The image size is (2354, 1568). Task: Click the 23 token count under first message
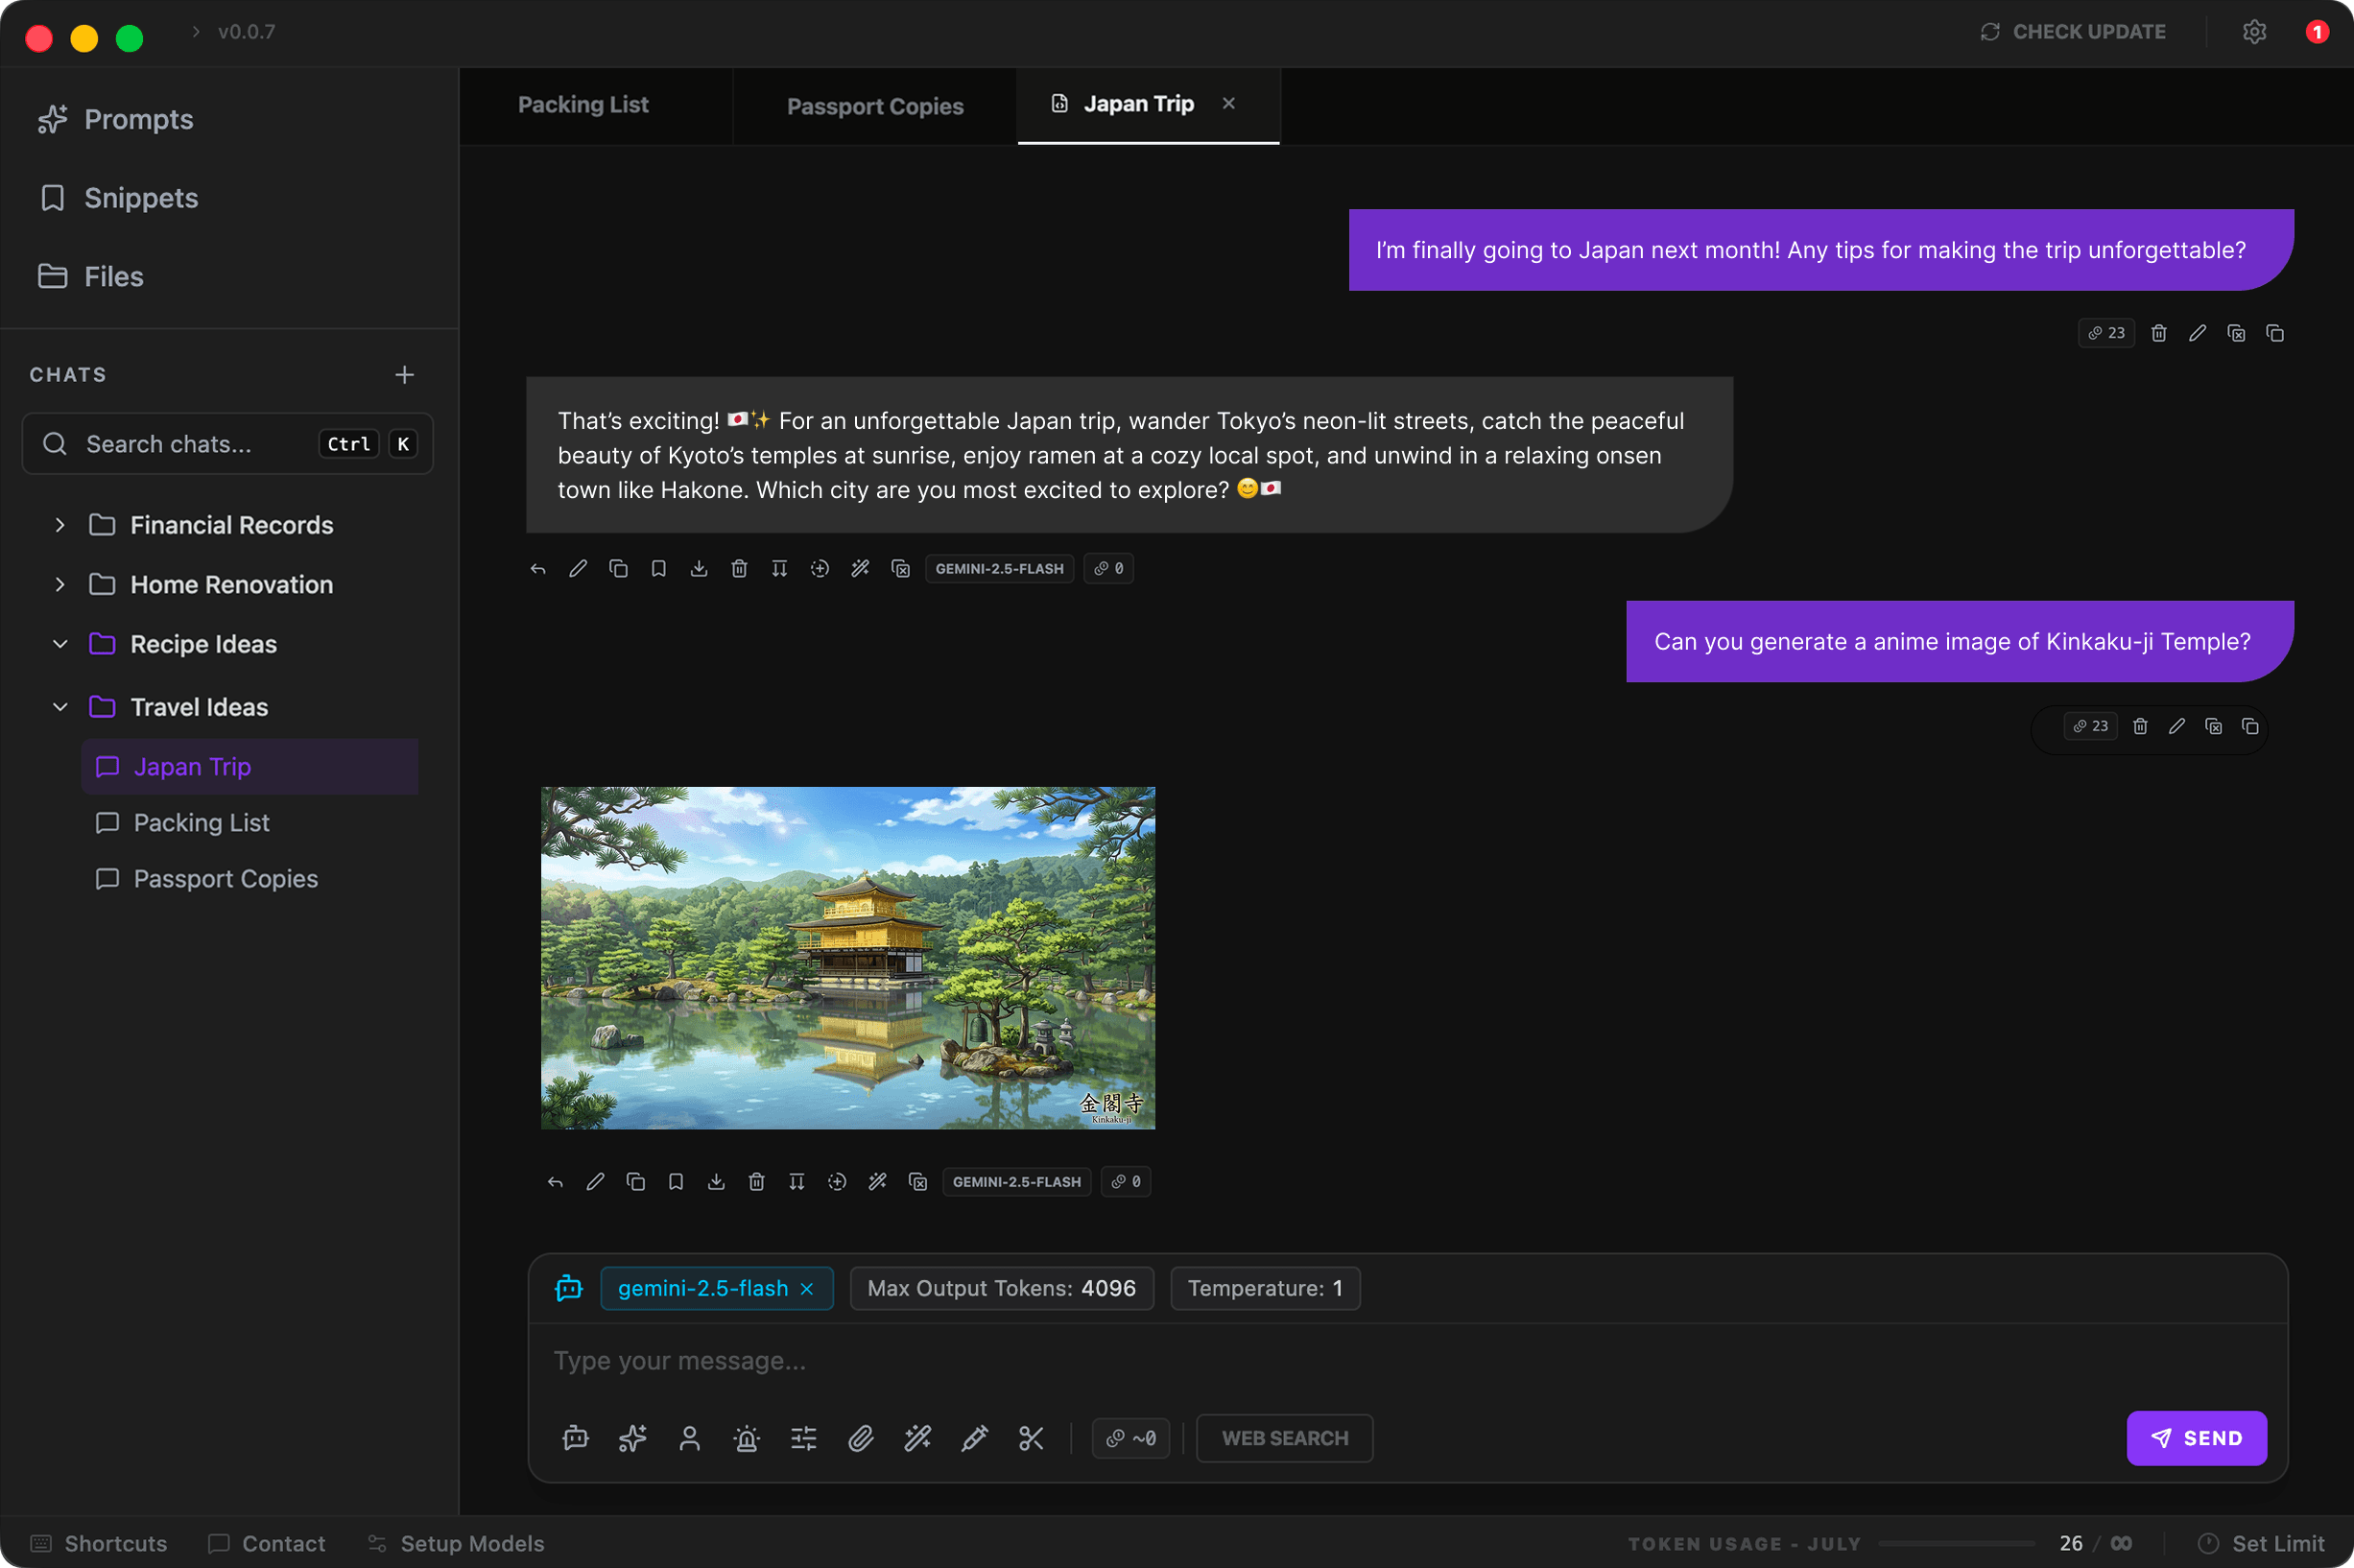pos(2106,333)
